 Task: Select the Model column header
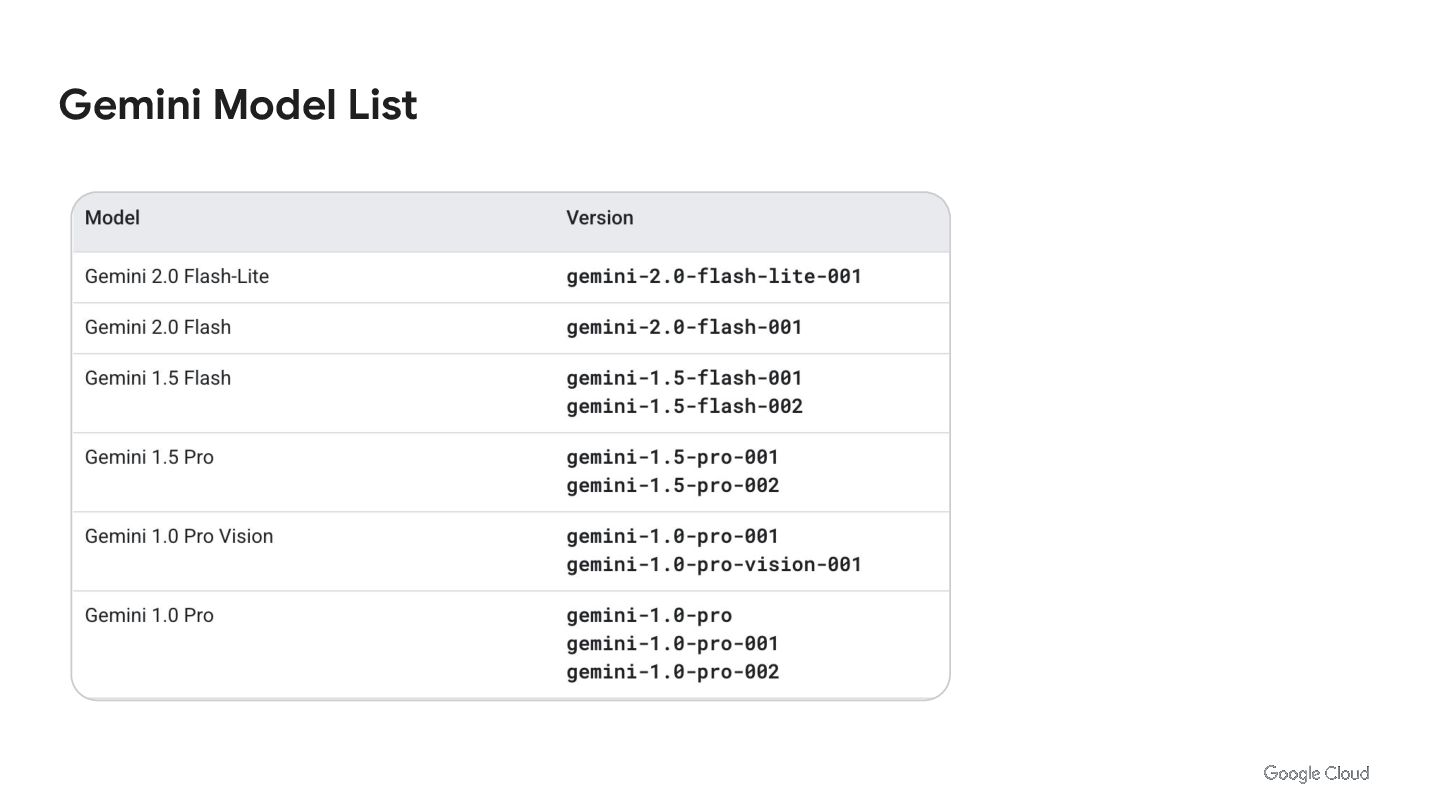click(112, 218)
